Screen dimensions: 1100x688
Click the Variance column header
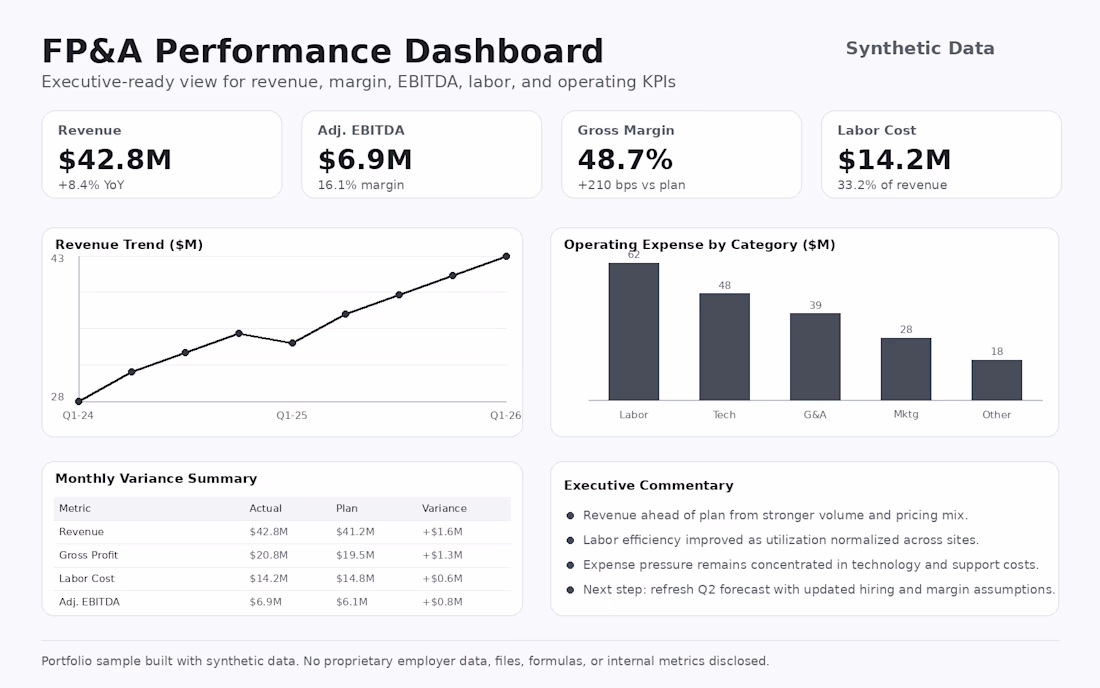coord(444,508)
